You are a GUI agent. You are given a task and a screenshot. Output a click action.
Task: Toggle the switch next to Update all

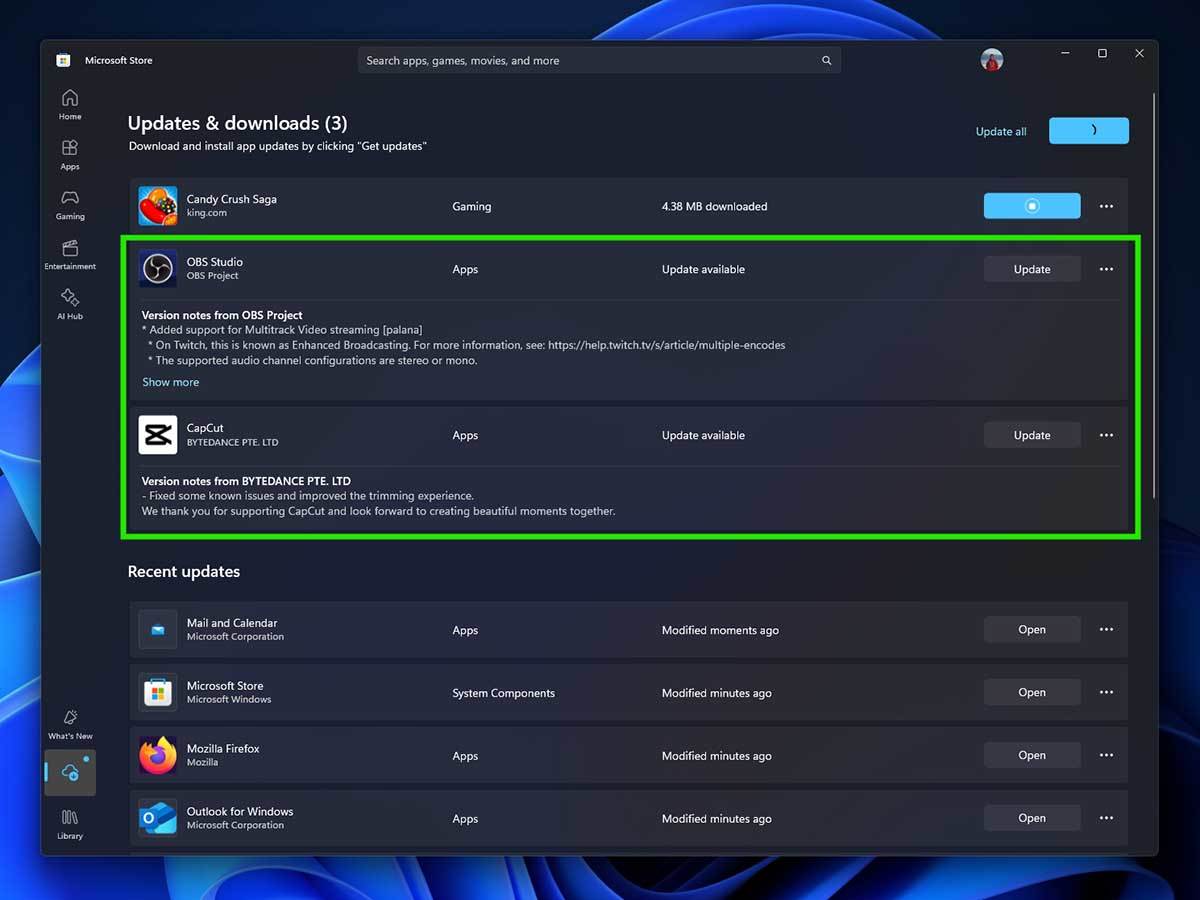click(x=1088, y=130)
